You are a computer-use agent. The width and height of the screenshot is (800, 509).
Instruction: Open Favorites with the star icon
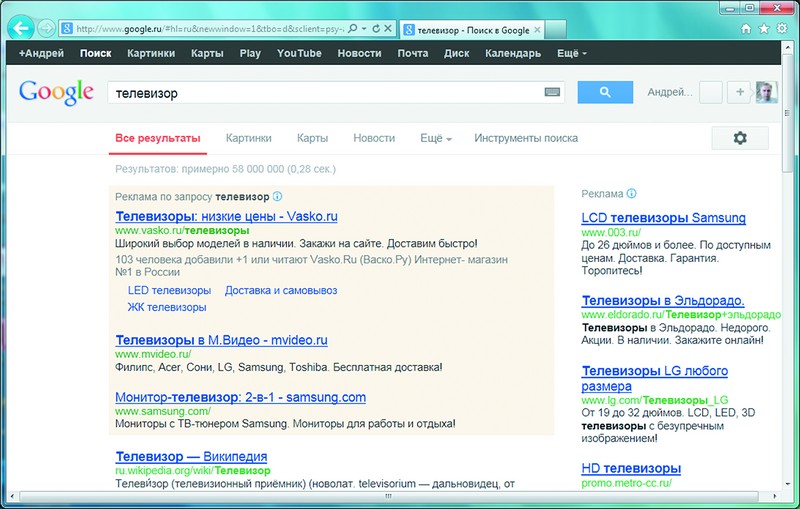764,29
